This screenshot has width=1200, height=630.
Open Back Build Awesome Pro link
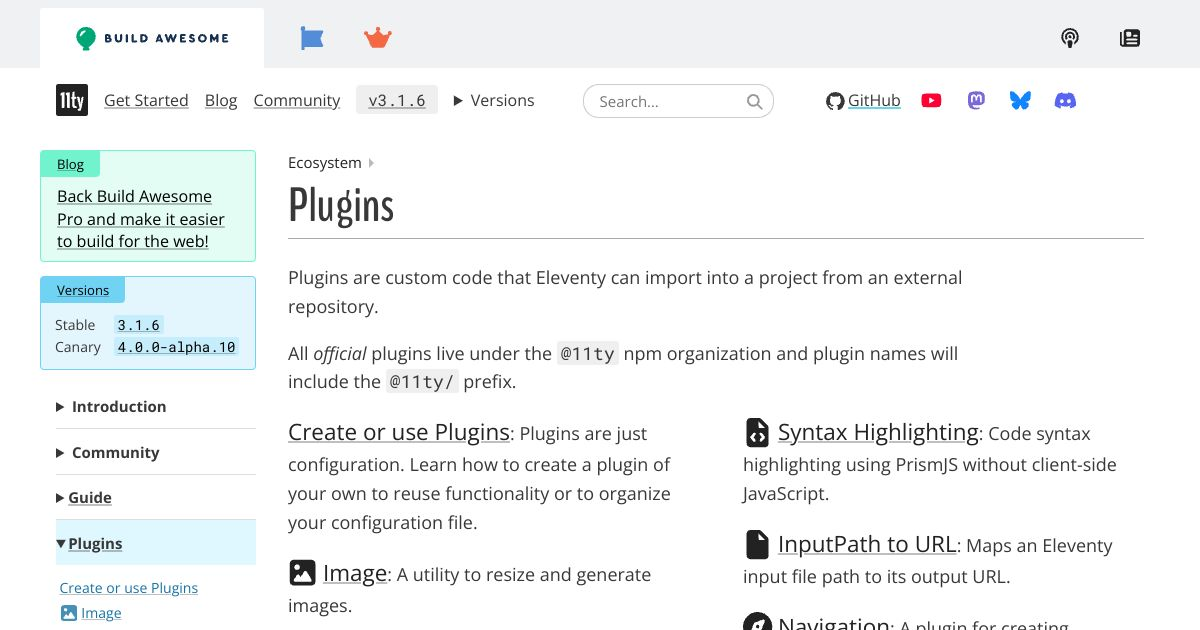tap(141, 219)
